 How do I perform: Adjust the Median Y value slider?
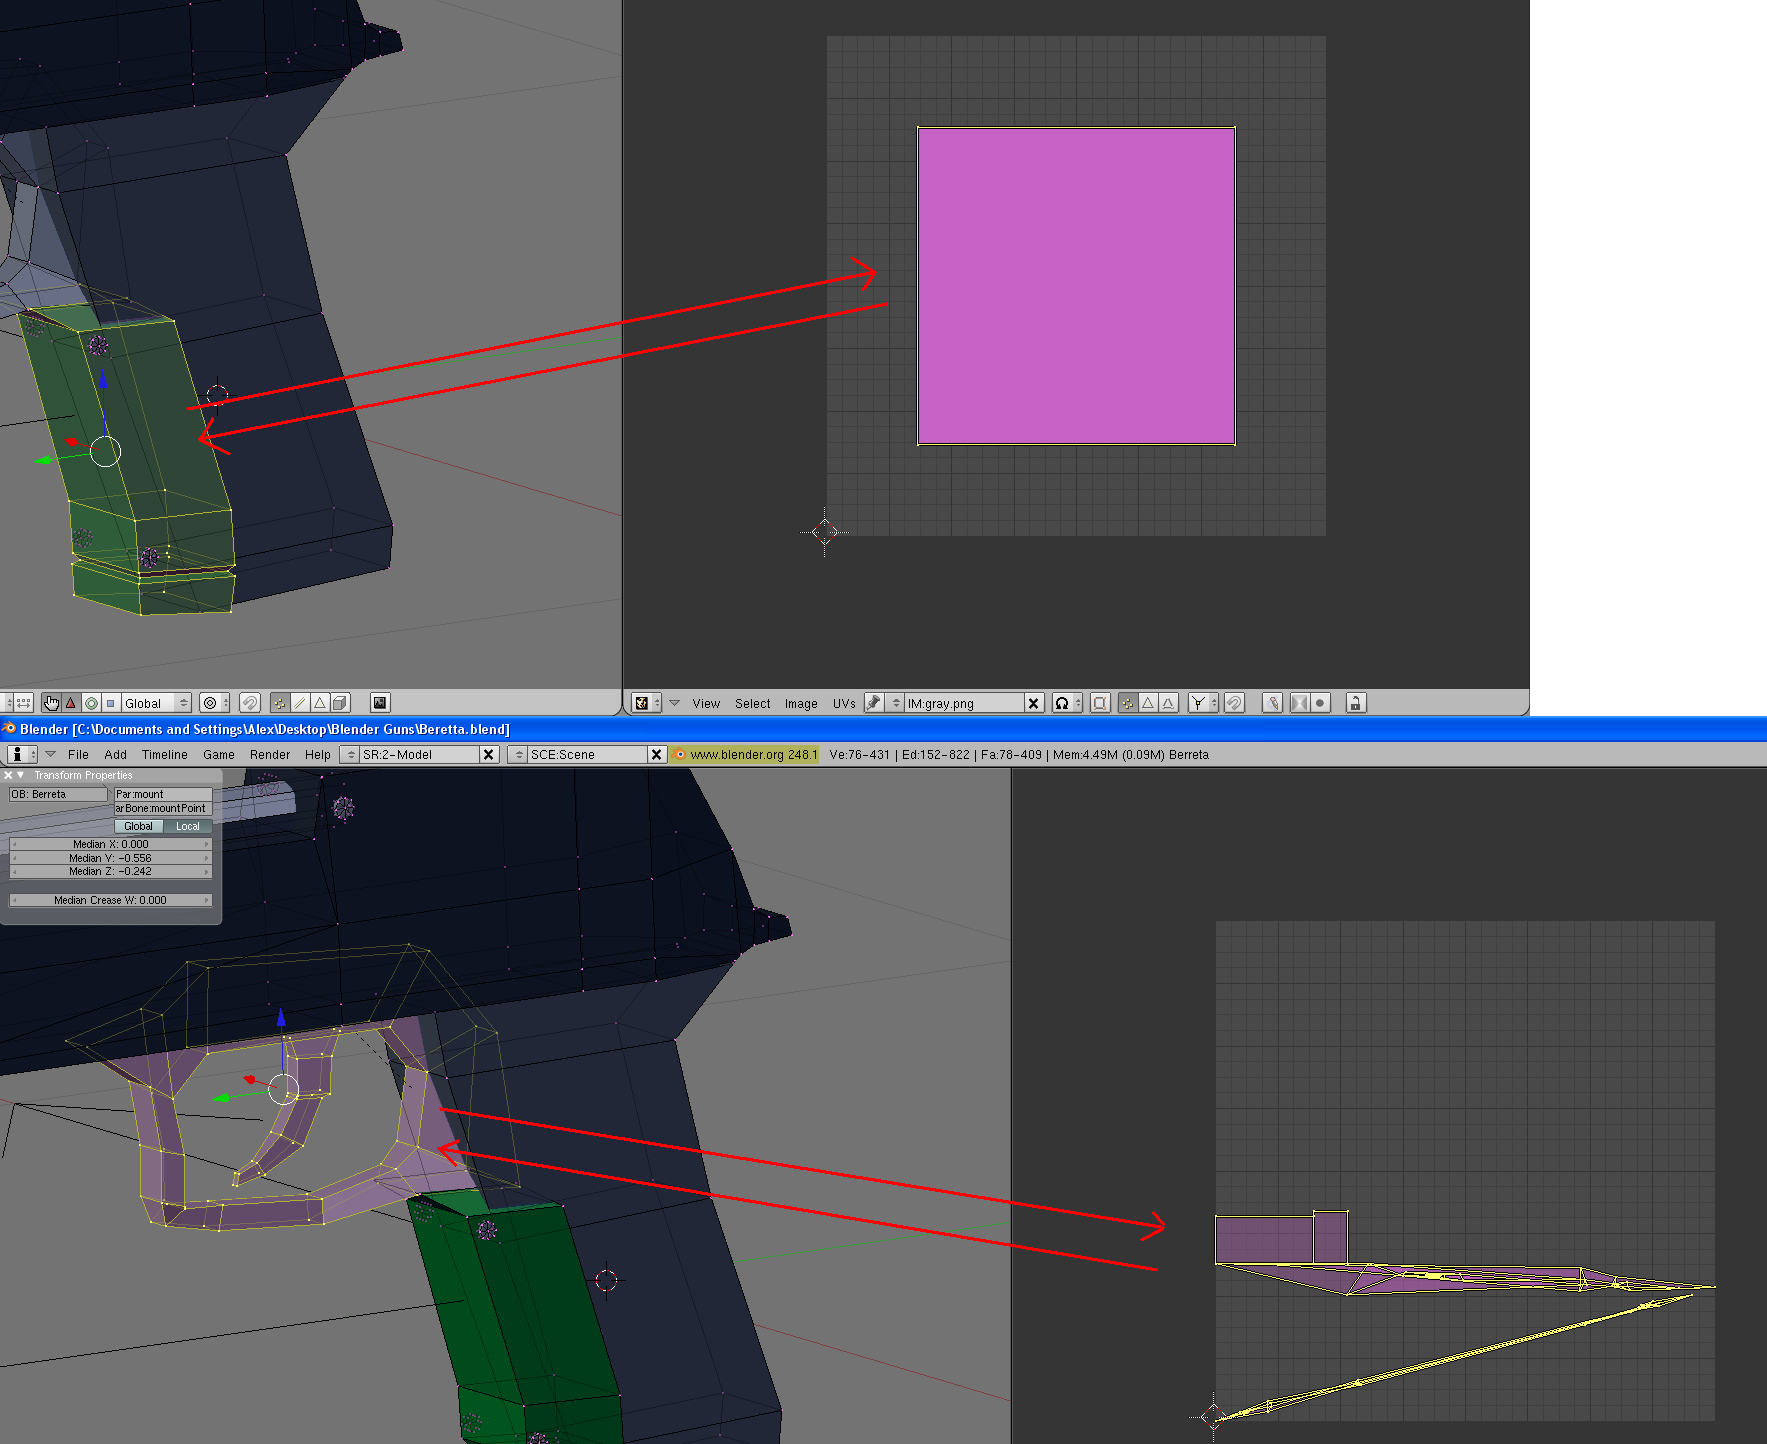click(x=110, y=857)
